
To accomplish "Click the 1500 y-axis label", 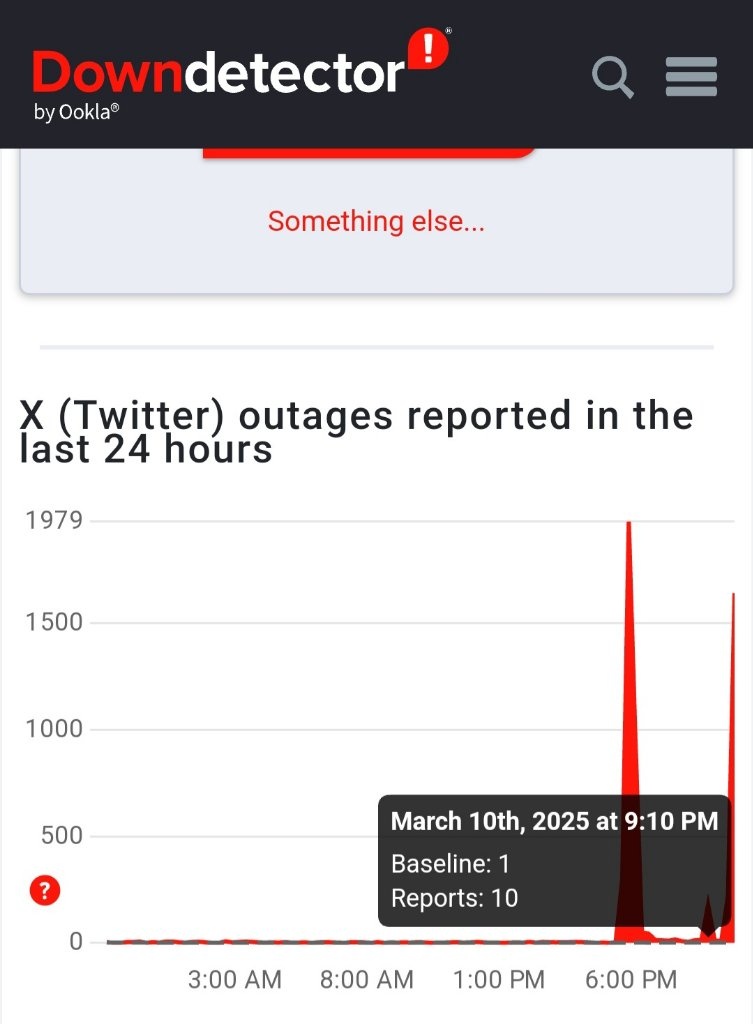I will pos(54,622).
